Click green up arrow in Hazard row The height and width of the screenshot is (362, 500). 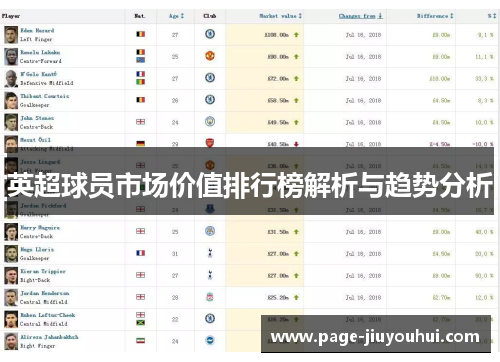tap(296, 35)
